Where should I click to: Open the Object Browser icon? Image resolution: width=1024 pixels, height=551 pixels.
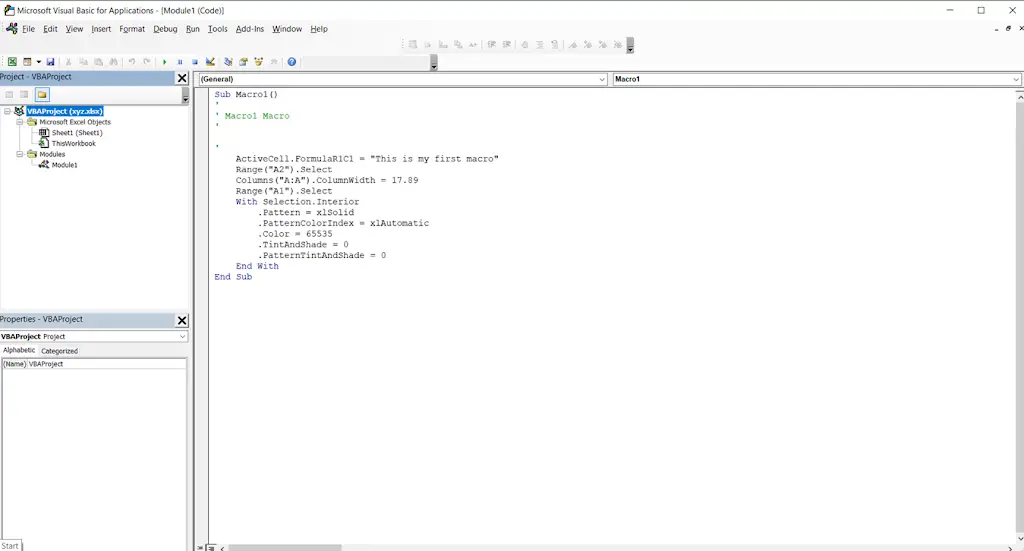pyautogui.click(x=259, y=62)
